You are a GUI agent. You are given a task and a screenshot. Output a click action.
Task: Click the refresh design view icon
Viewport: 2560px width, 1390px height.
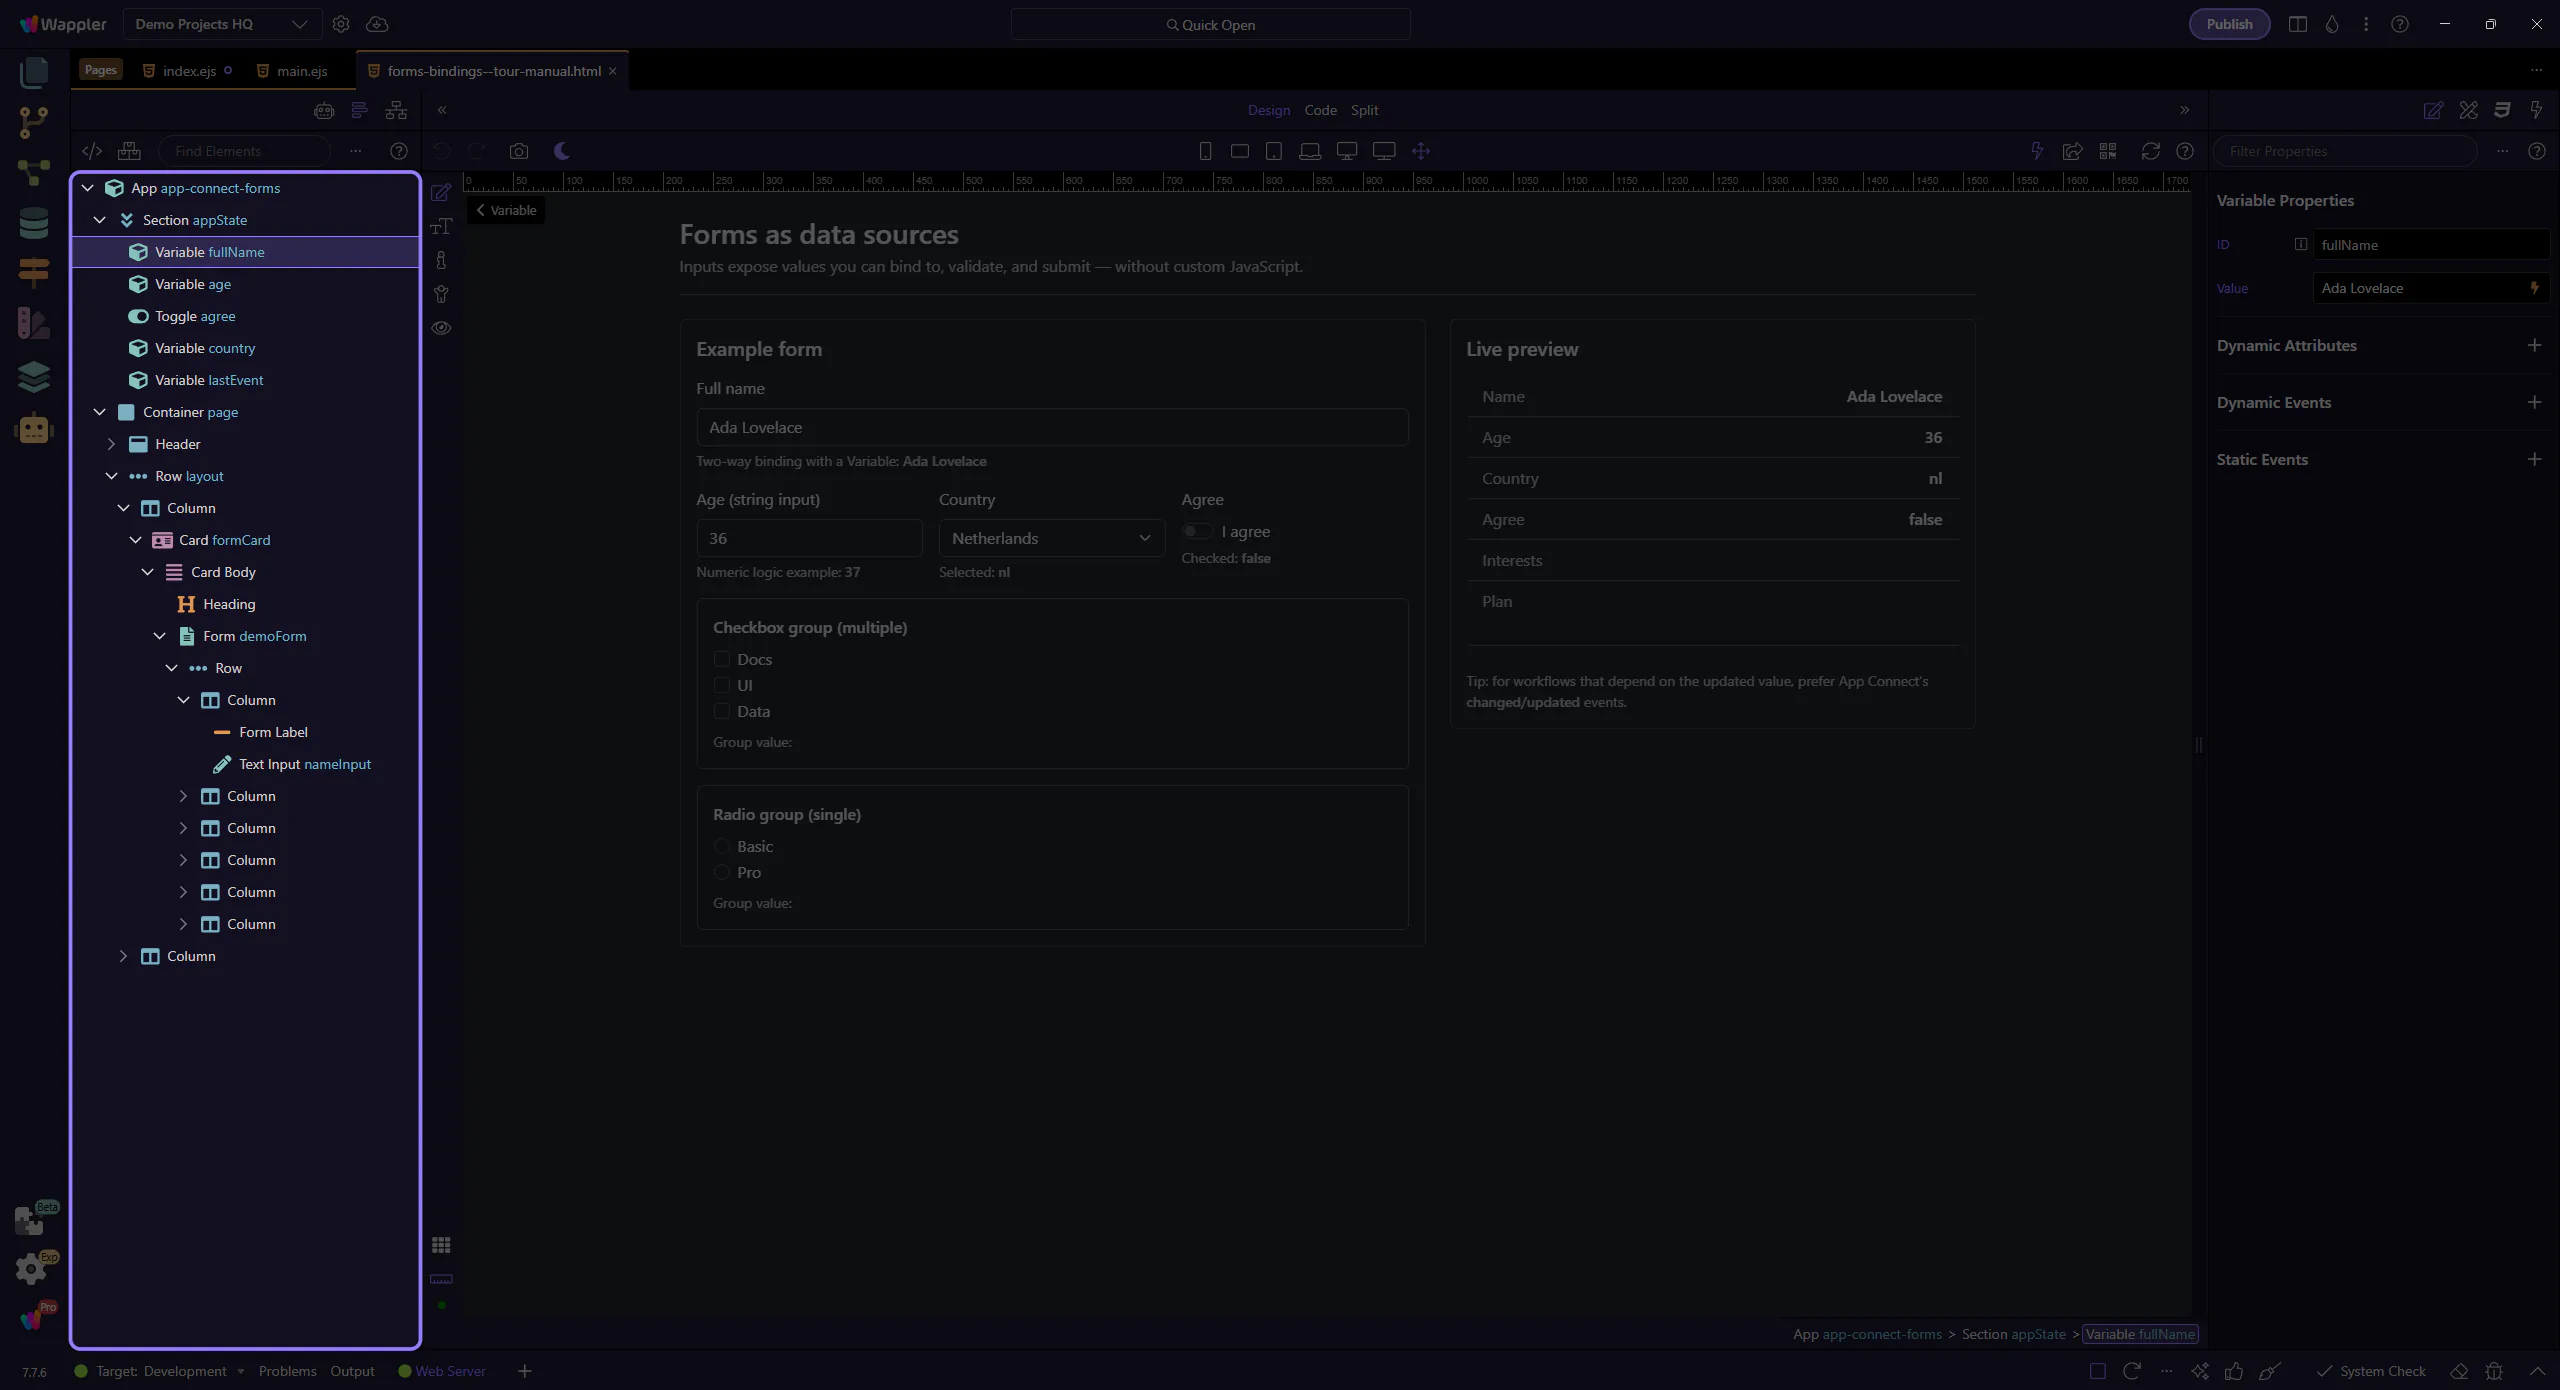click(x=2150, y=151)
